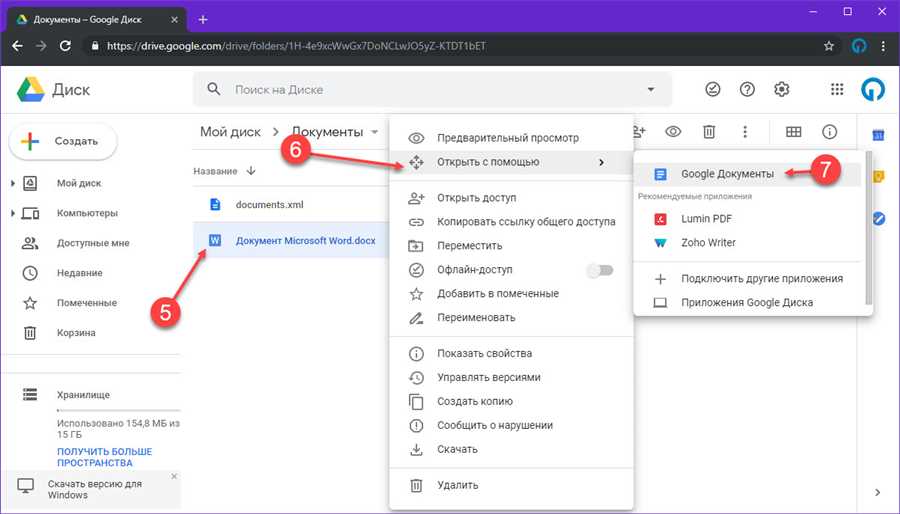Select Приложения Google Диска
Image resolution: width=900 pixels, height=514 pixels.
click(748, 302)
